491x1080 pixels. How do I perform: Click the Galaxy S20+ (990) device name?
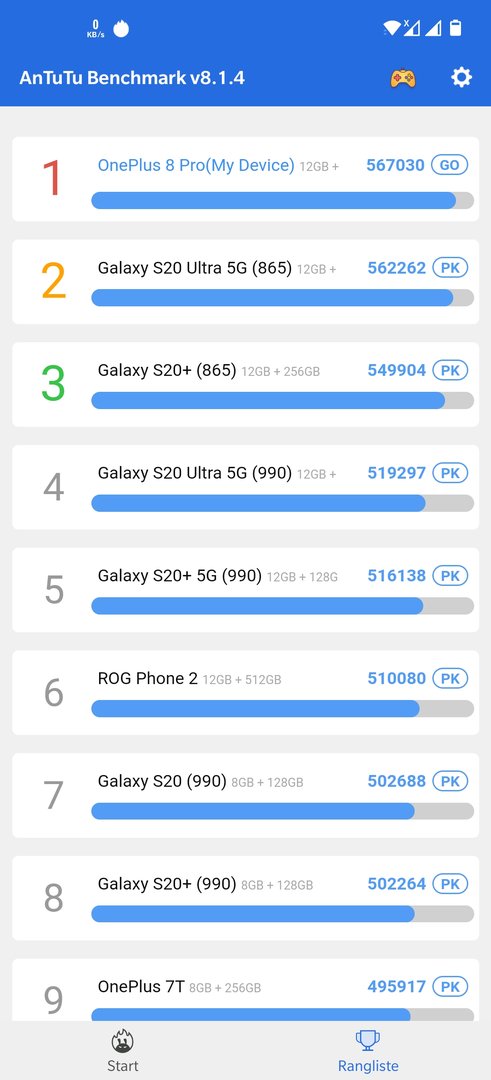[x=167, y=884]
